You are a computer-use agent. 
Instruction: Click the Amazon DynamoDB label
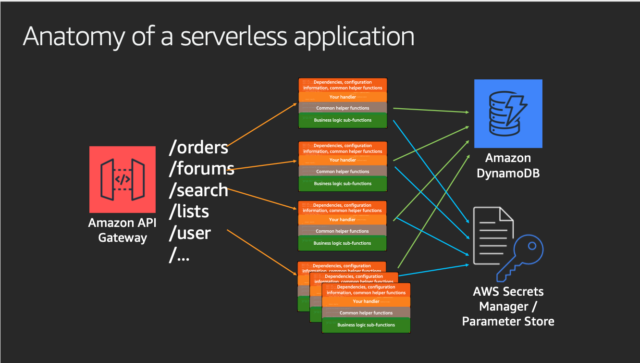point(508,165)
